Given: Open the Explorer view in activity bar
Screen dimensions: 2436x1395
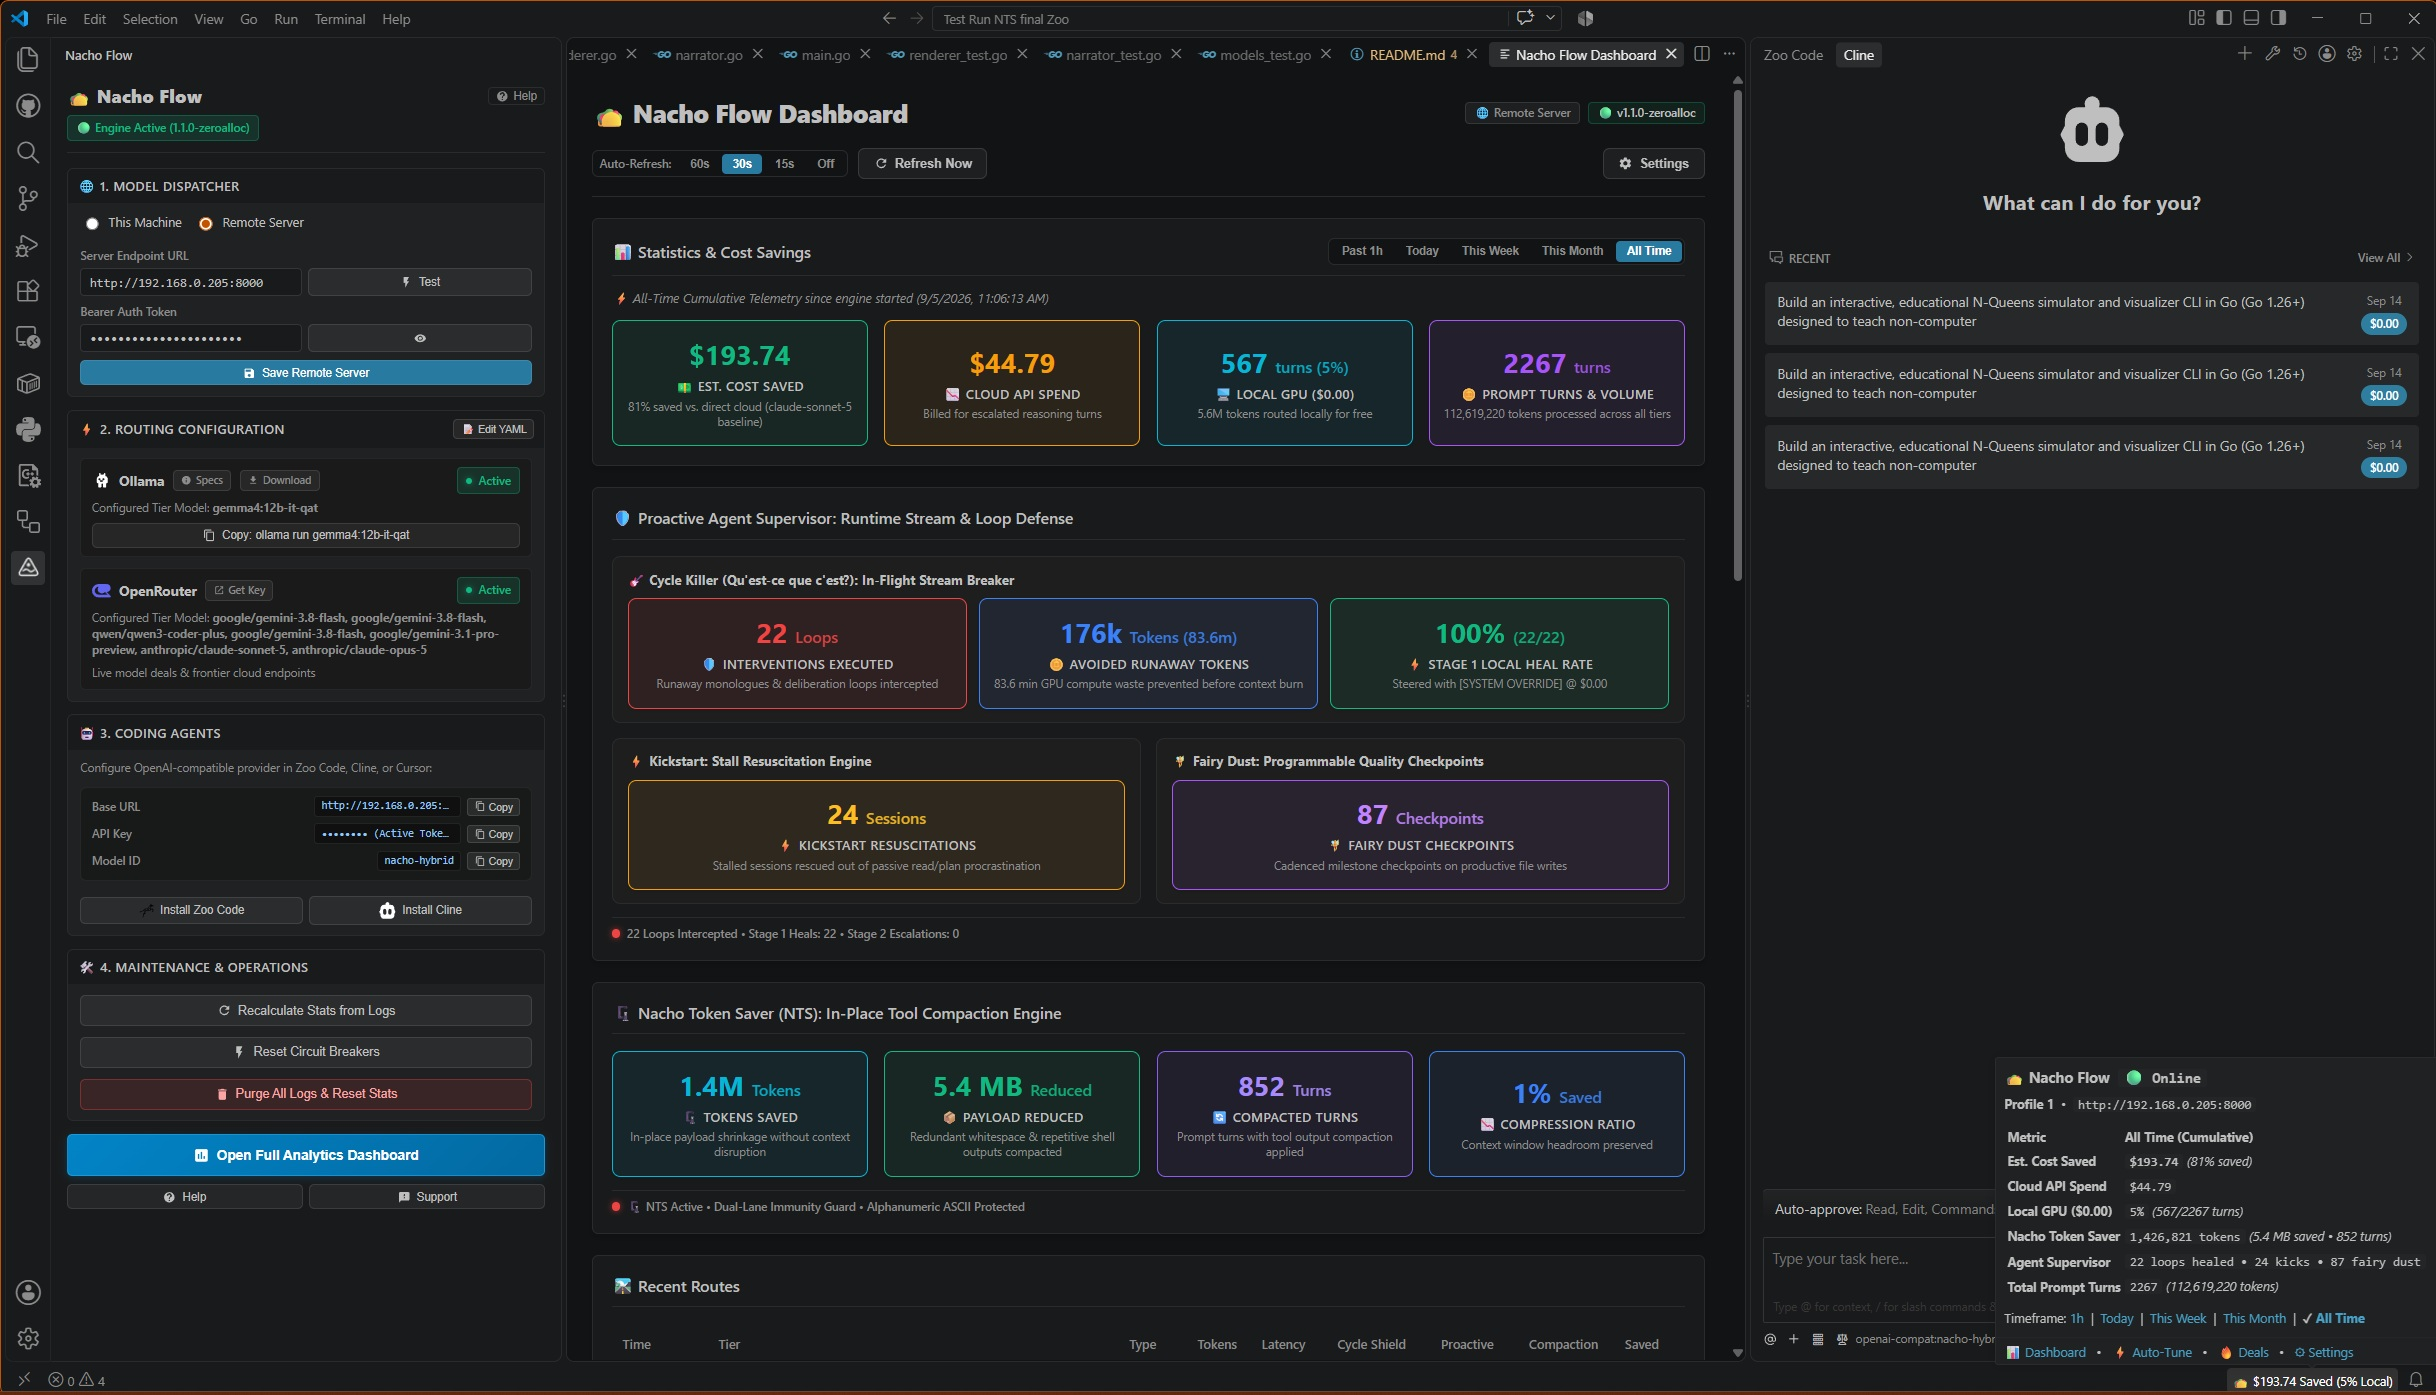Looking at the screenshot, I should (x=28, y=59).
